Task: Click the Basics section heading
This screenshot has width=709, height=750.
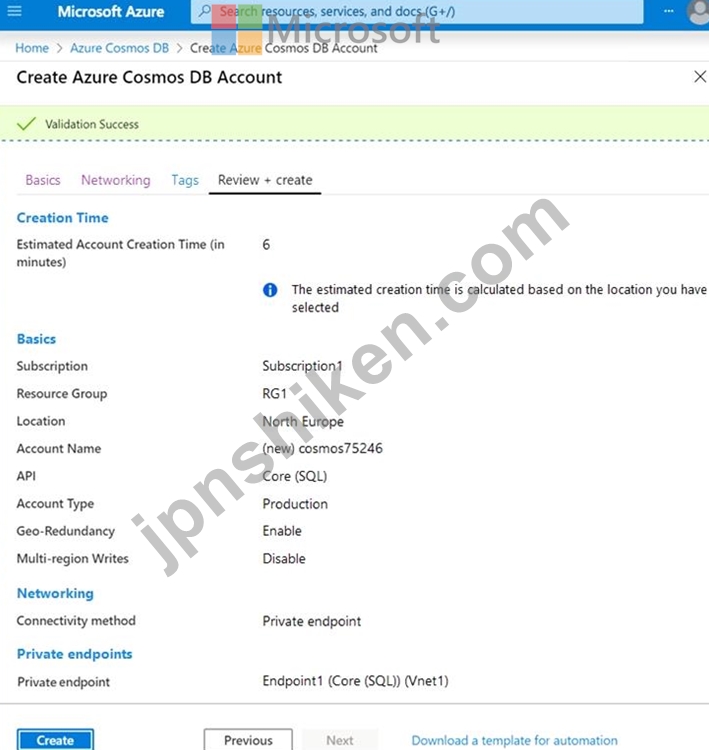Action: [36, 339]
